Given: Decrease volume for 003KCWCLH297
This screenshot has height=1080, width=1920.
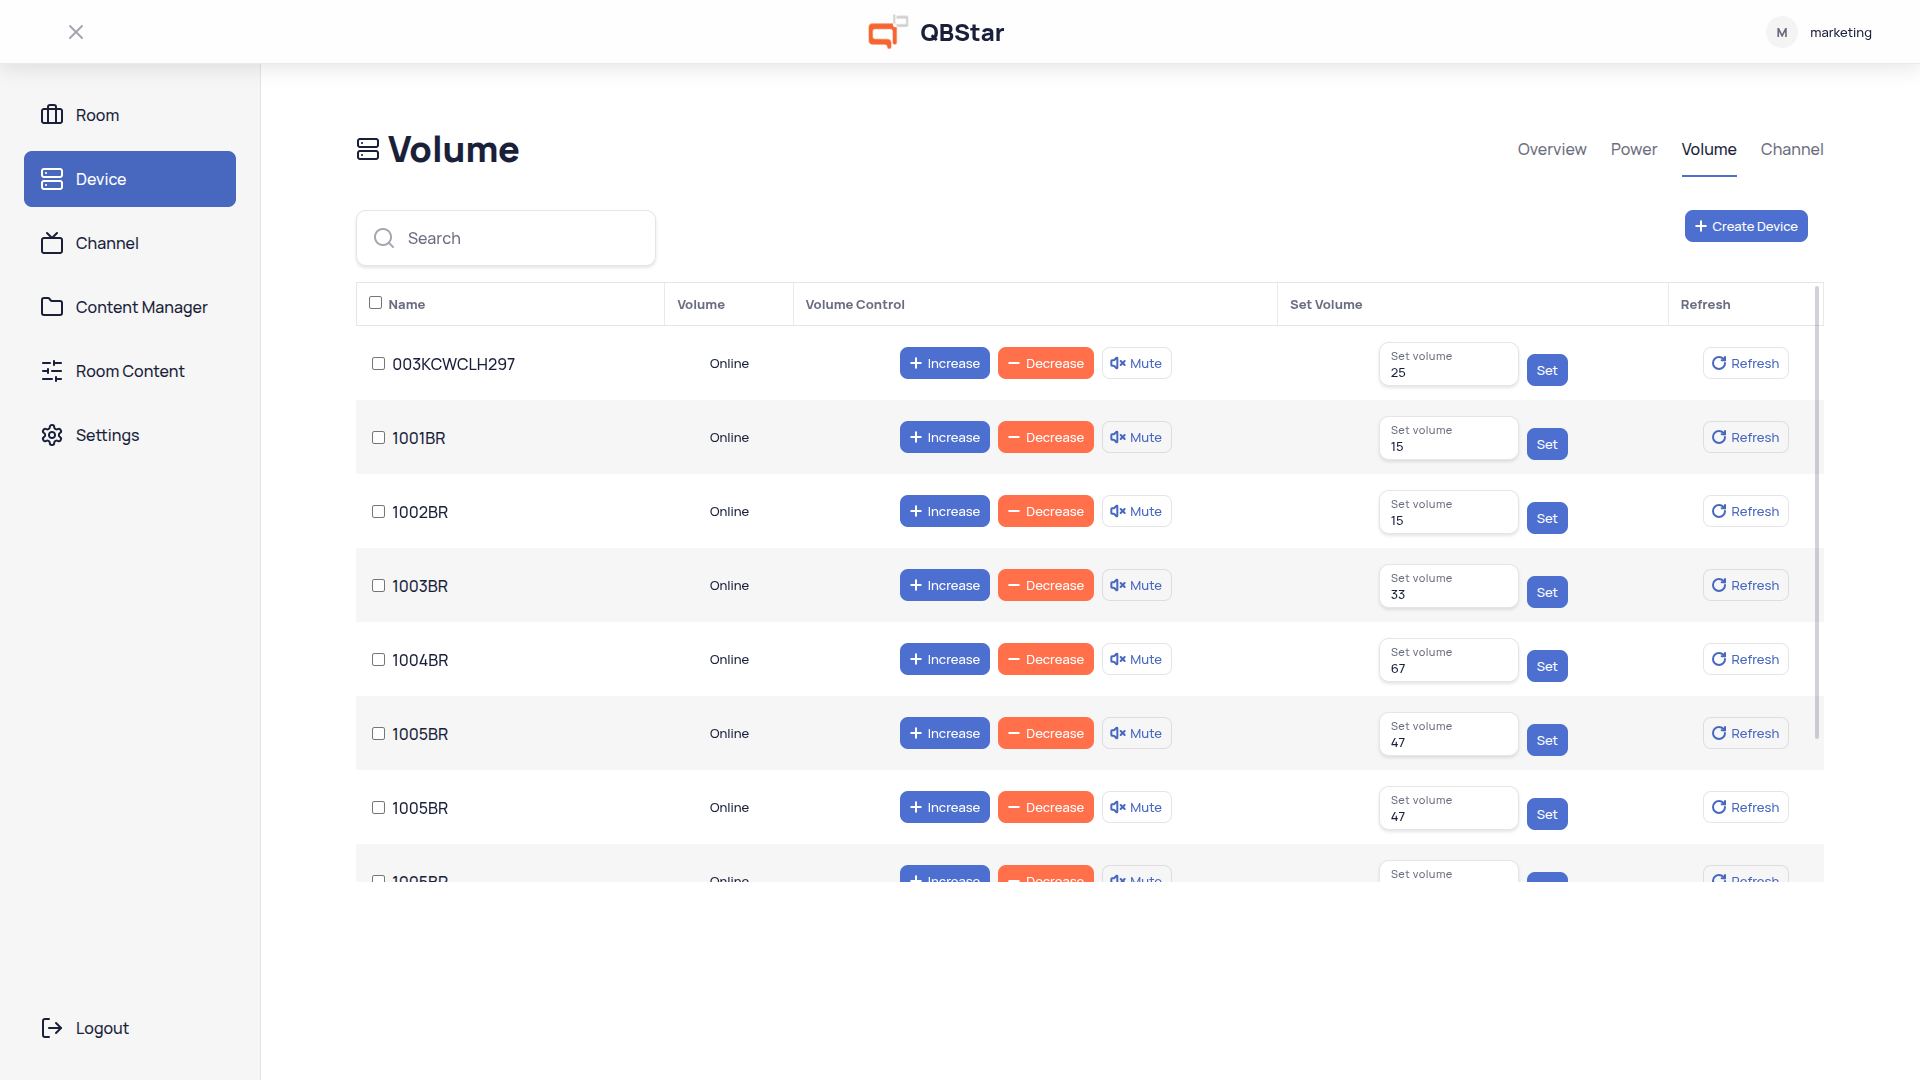Looking at the screenshot, I should [x=1045, y=363].
